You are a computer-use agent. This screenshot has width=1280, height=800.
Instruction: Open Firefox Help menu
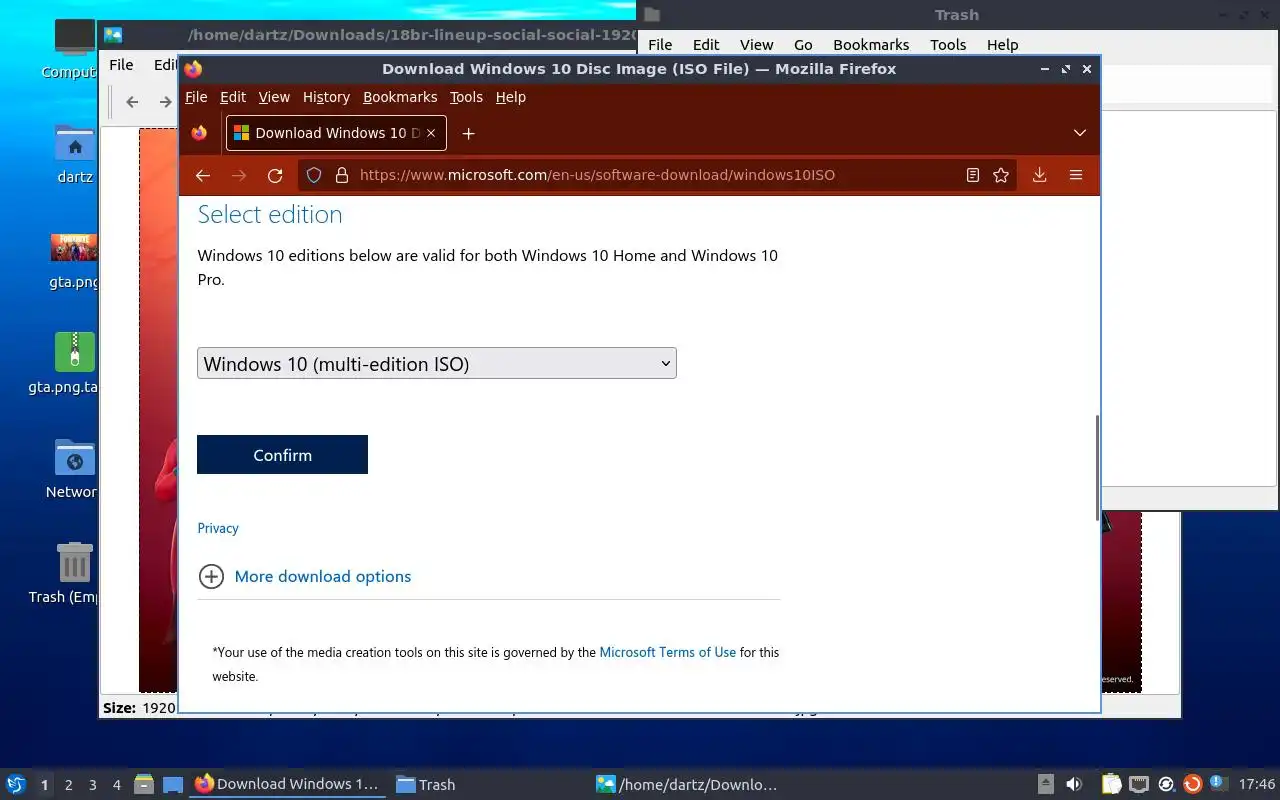click(510, 97)
